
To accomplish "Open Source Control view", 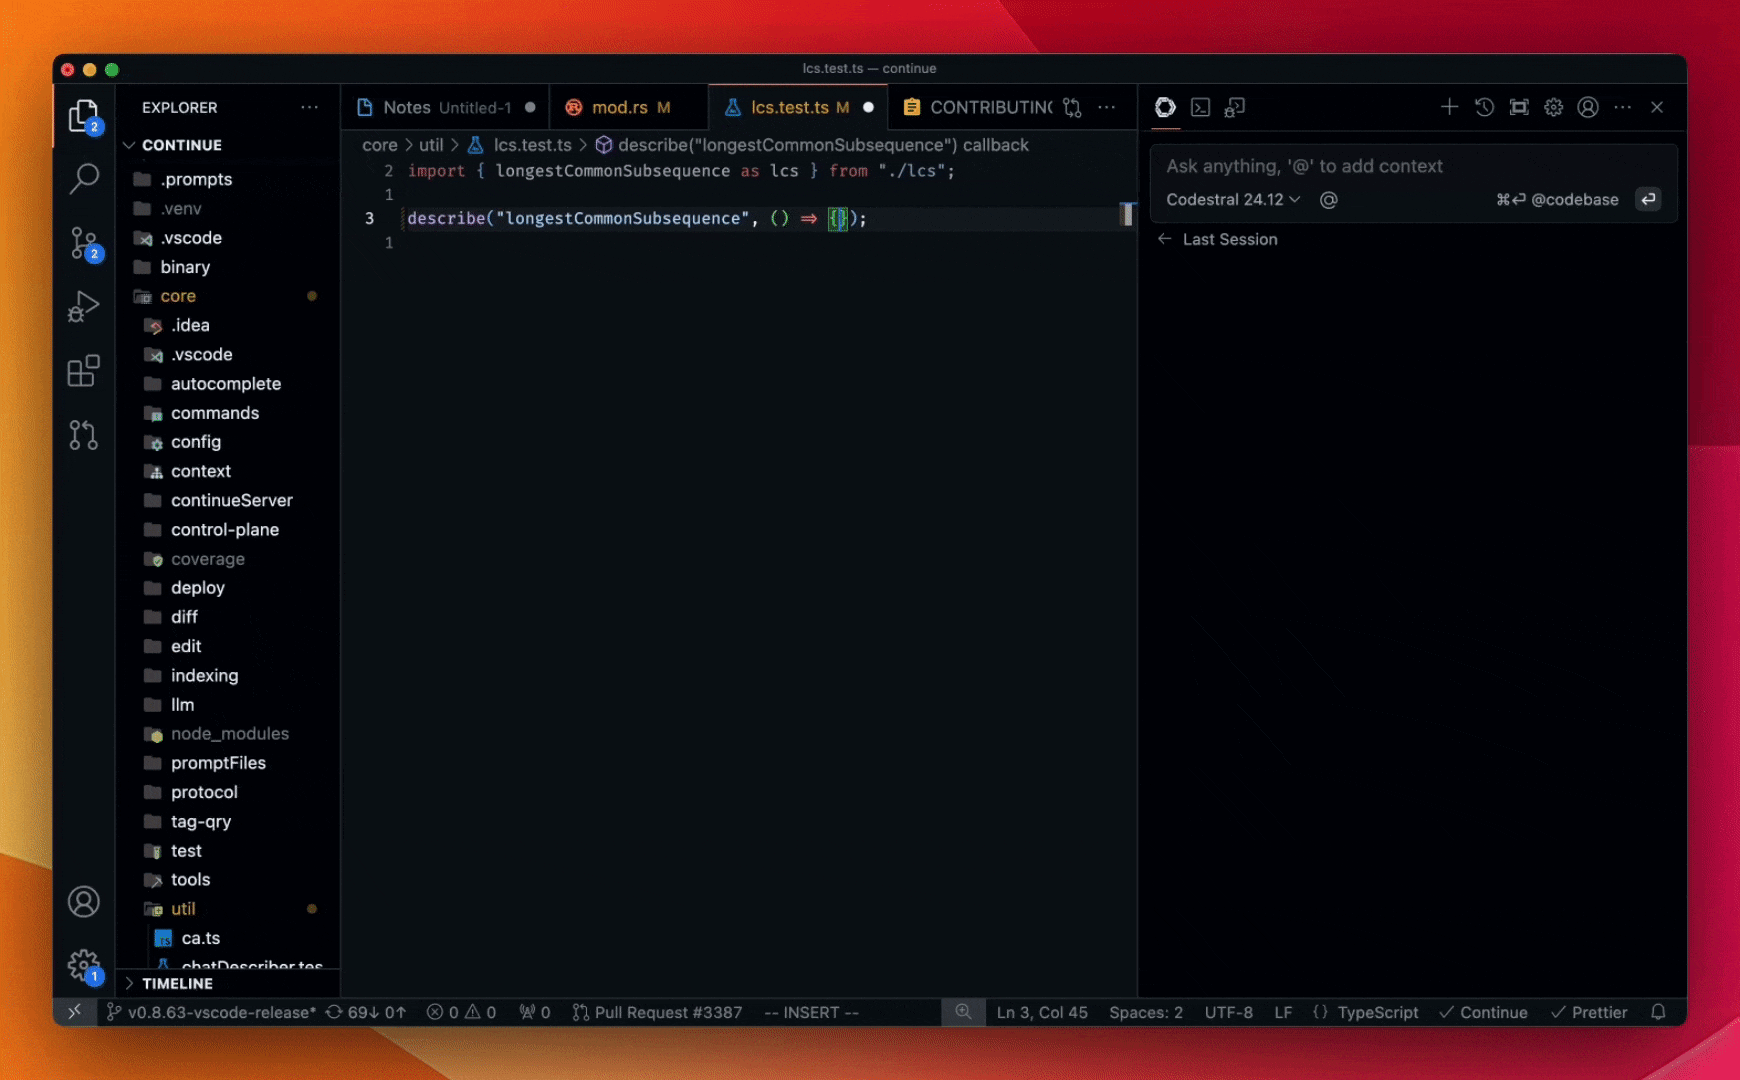I will (84, 243).
